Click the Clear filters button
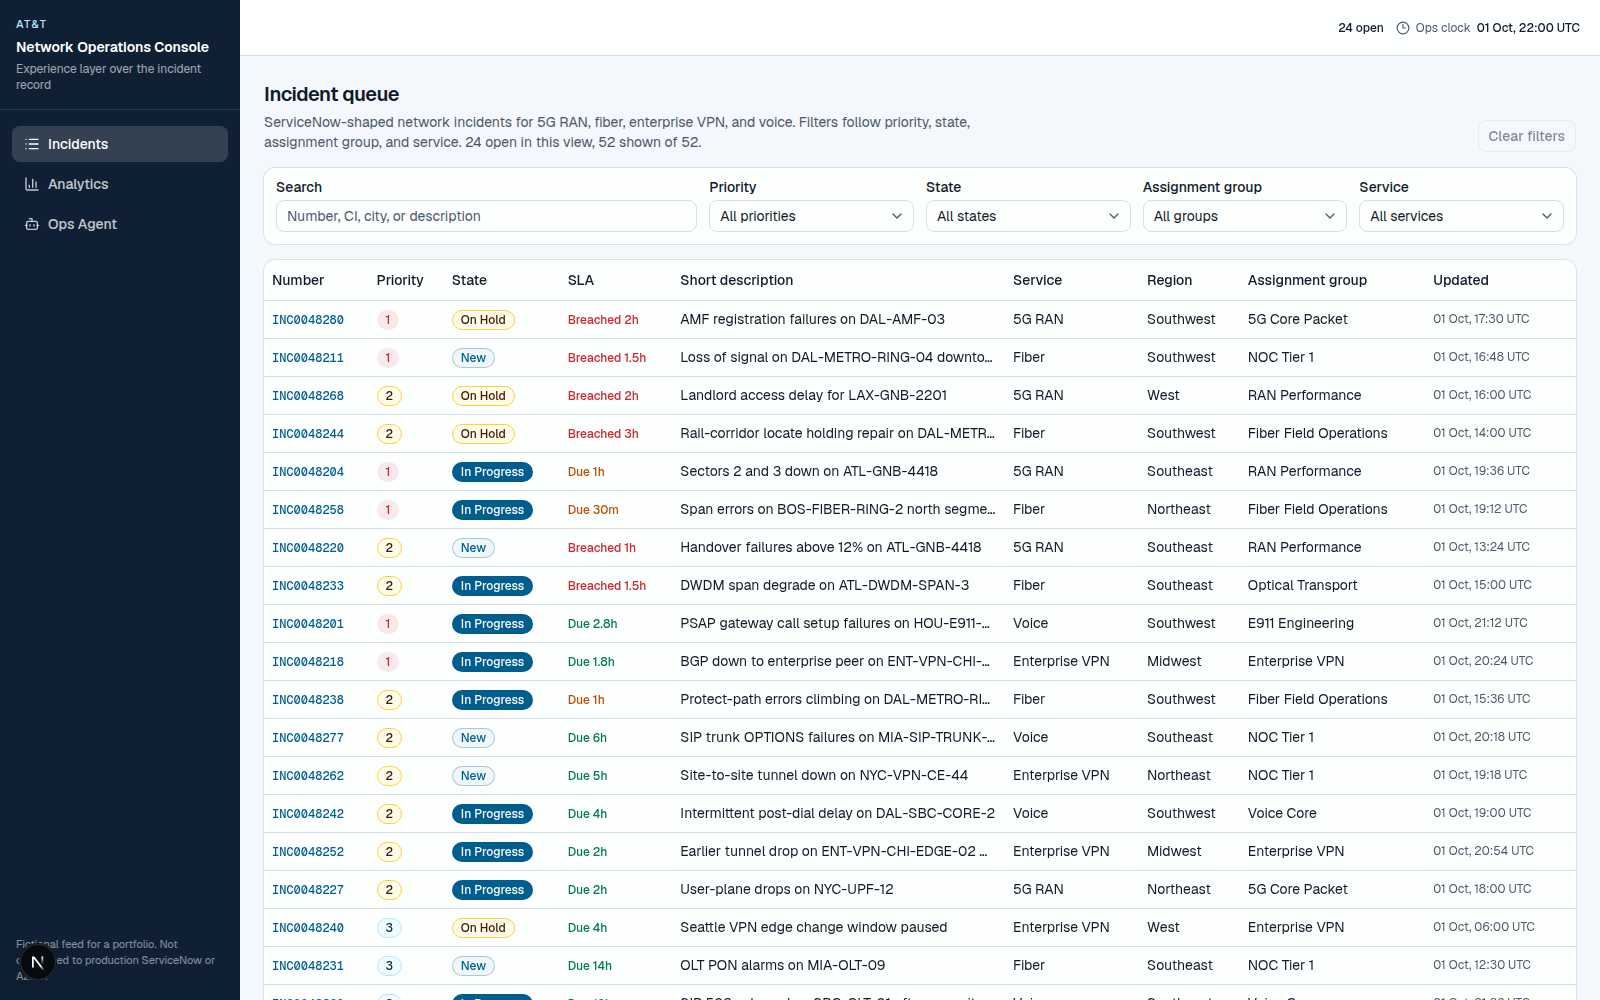Viewport: 1600px width, 1000px height. (1526, 136)
